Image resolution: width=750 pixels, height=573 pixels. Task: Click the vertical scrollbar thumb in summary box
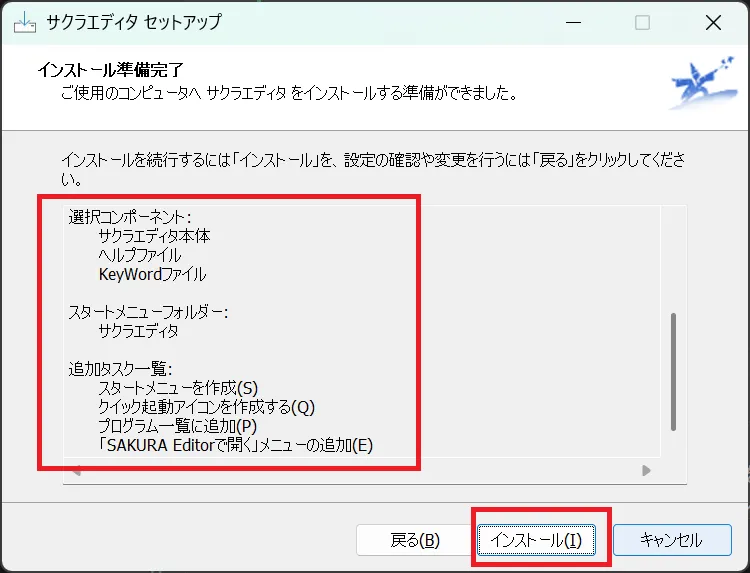pyautogui.click(x=673, y=372)
